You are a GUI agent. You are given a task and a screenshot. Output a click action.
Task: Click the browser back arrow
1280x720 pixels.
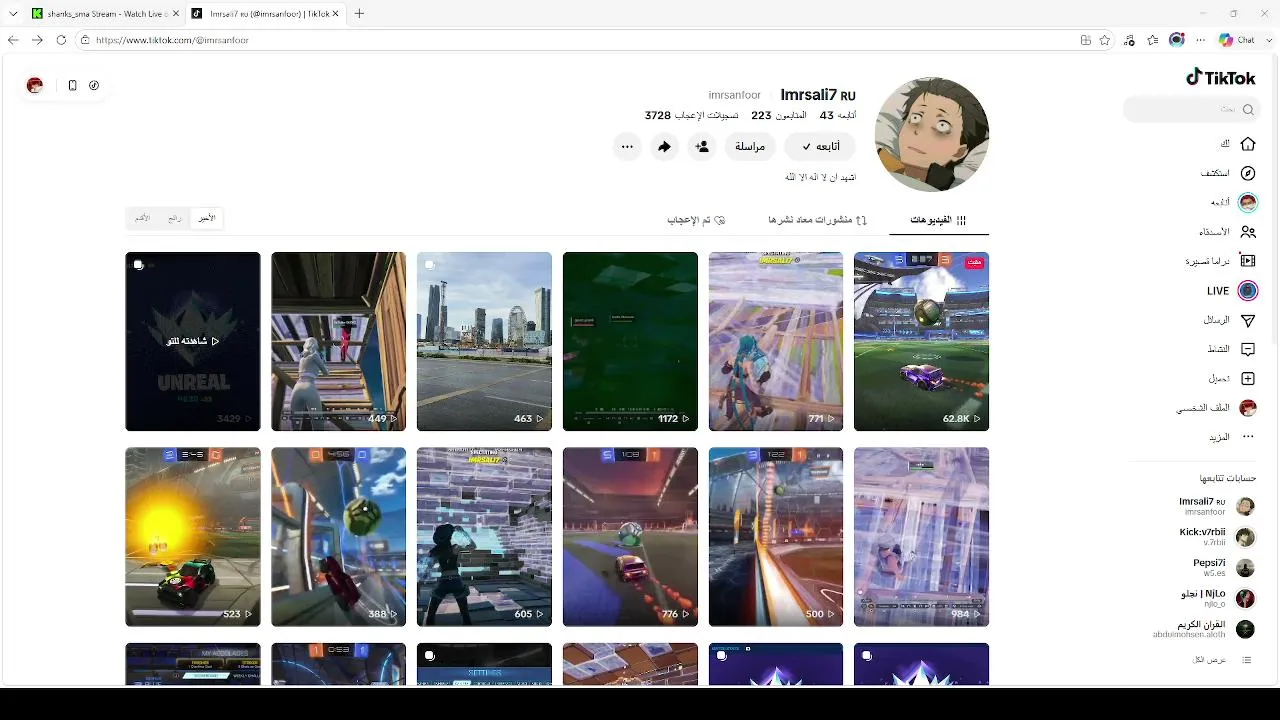tap(13, 40)
